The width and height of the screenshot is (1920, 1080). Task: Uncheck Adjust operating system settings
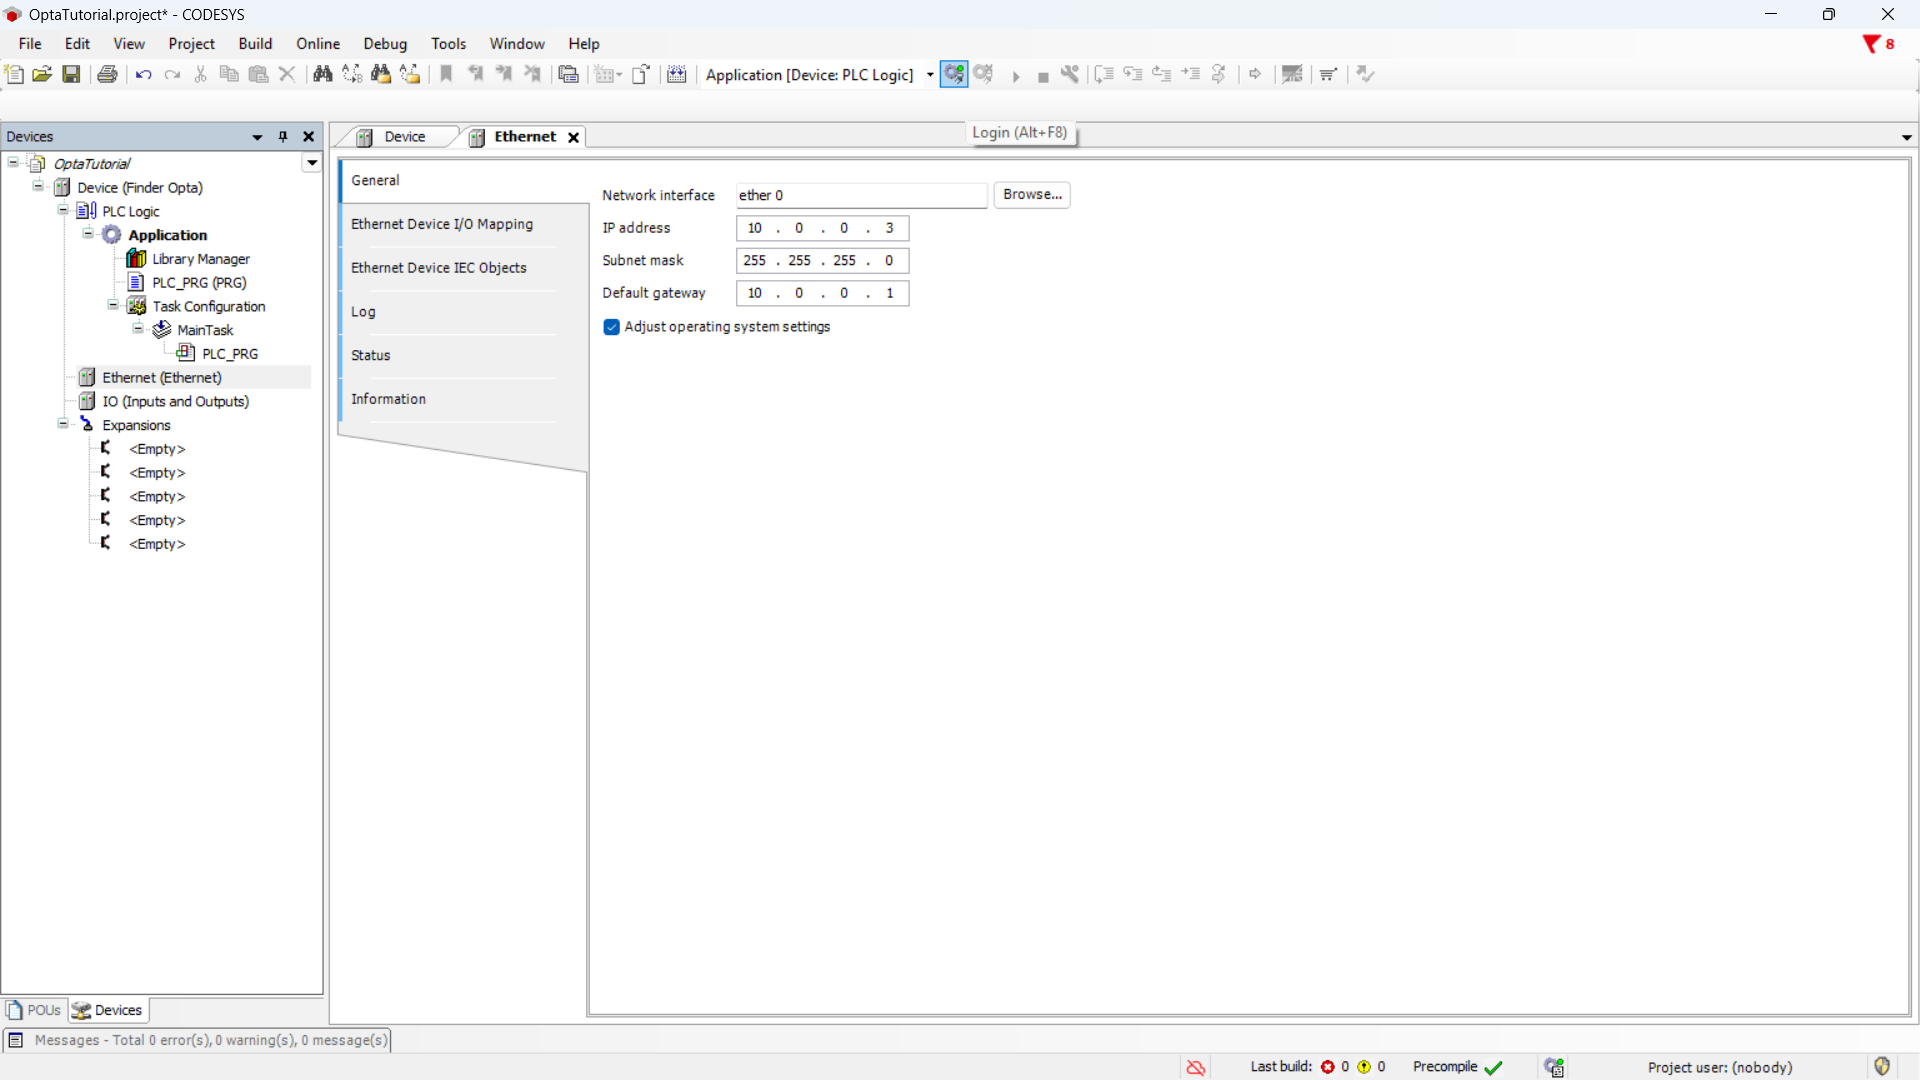(611, 327)
